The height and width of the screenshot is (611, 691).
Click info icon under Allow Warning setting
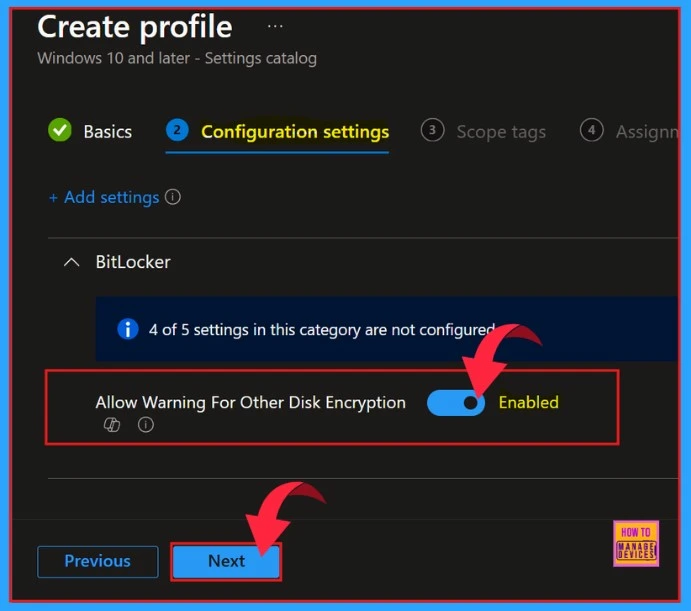pos(146,425)
